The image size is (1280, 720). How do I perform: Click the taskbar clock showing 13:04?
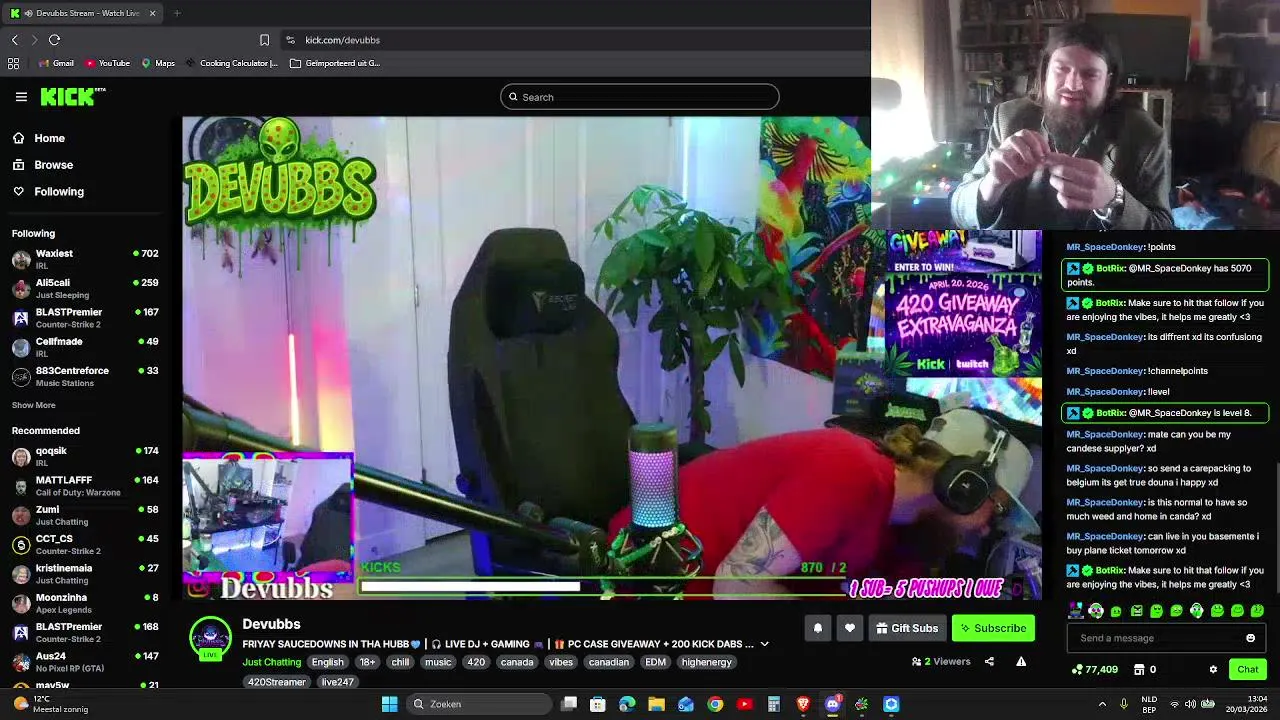point(1247,704)
